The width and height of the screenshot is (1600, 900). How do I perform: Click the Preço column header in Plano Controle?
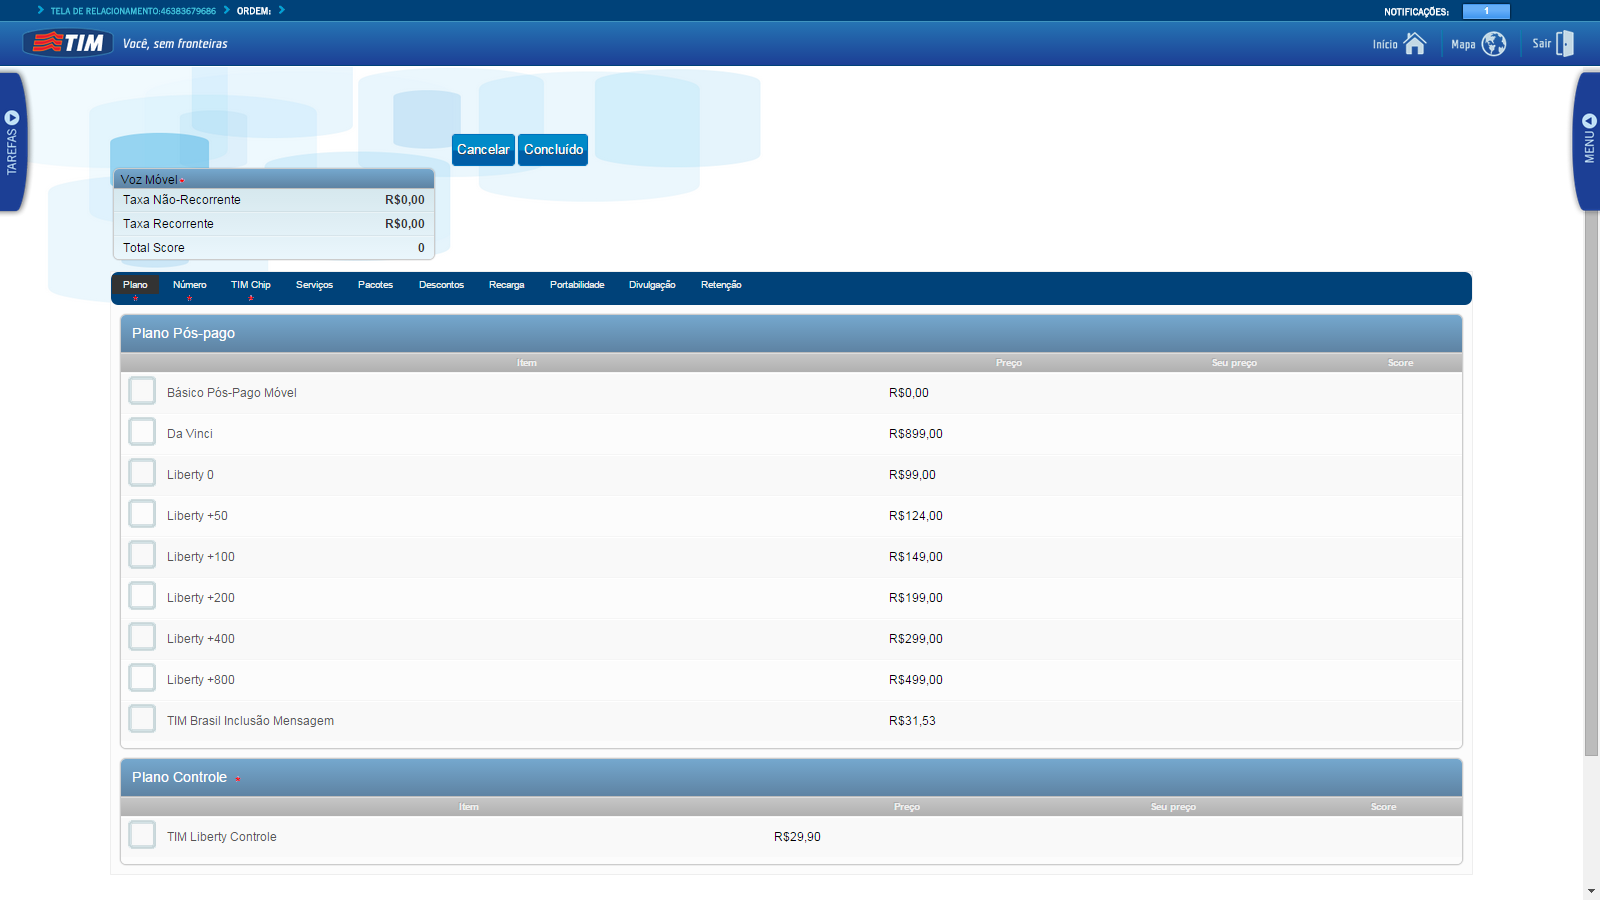(x=907, y=807)
